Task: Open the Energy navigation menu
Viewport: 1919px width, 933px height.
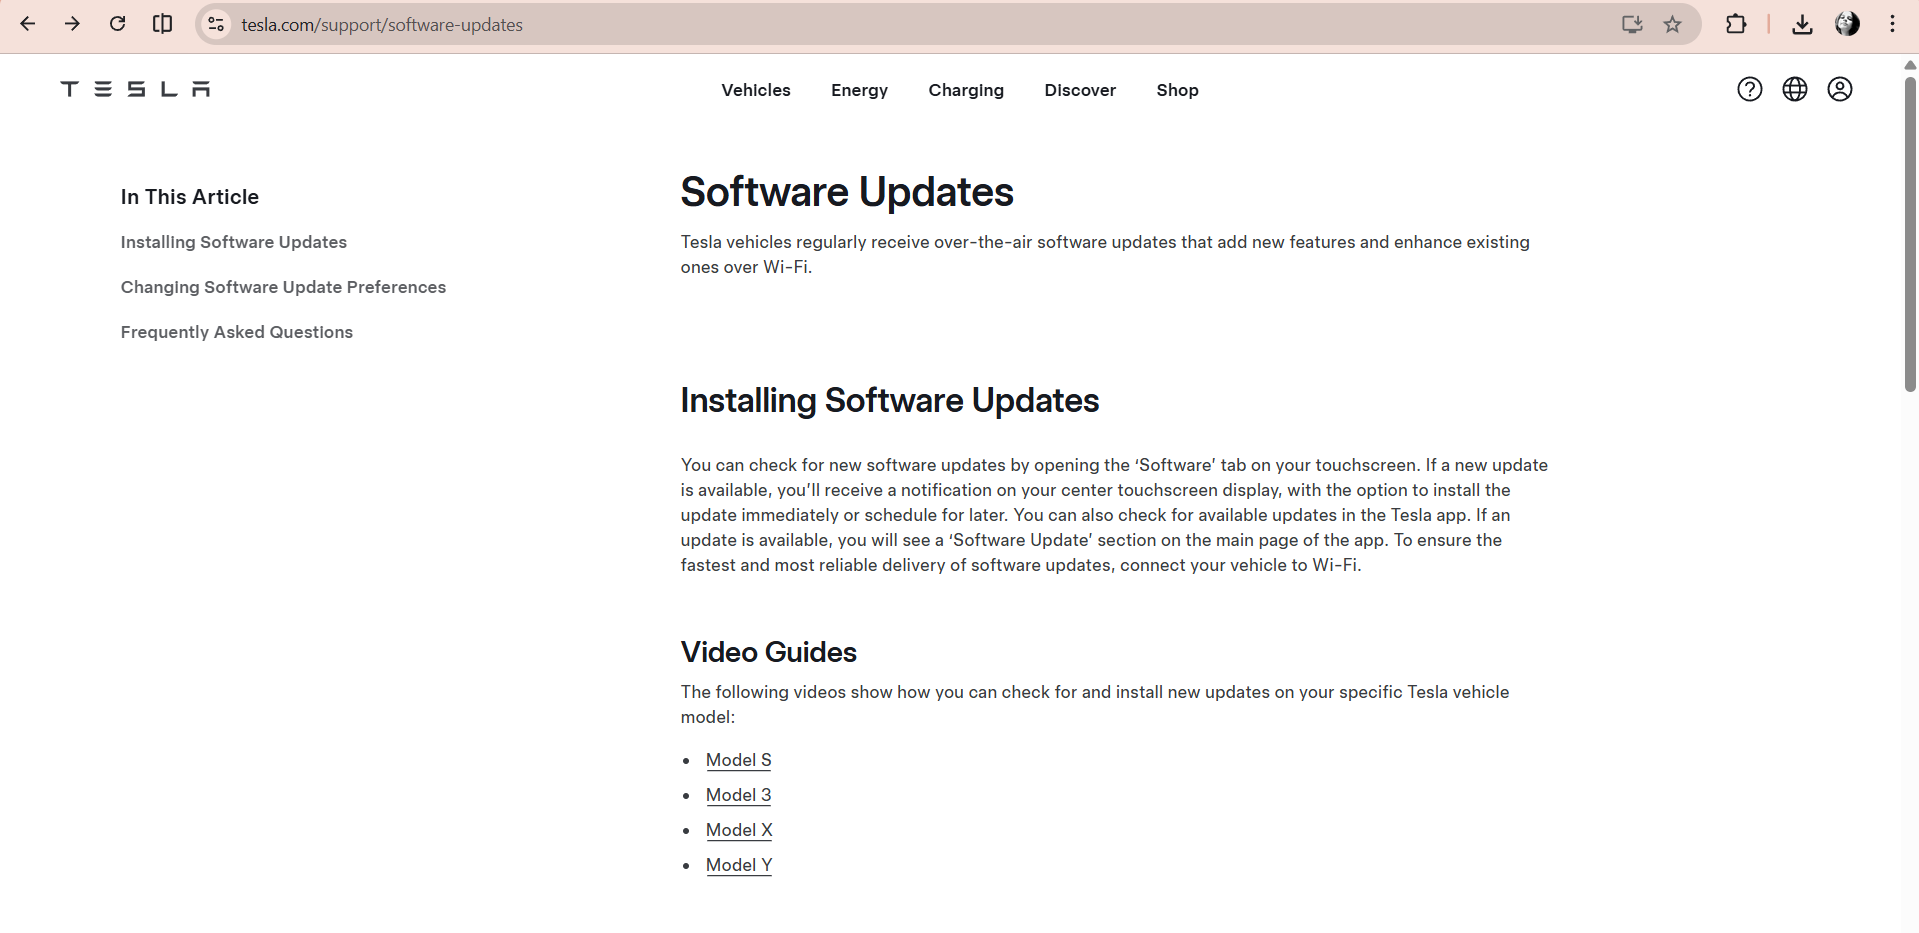Action: pyautogui.click(x=859, y=90)
